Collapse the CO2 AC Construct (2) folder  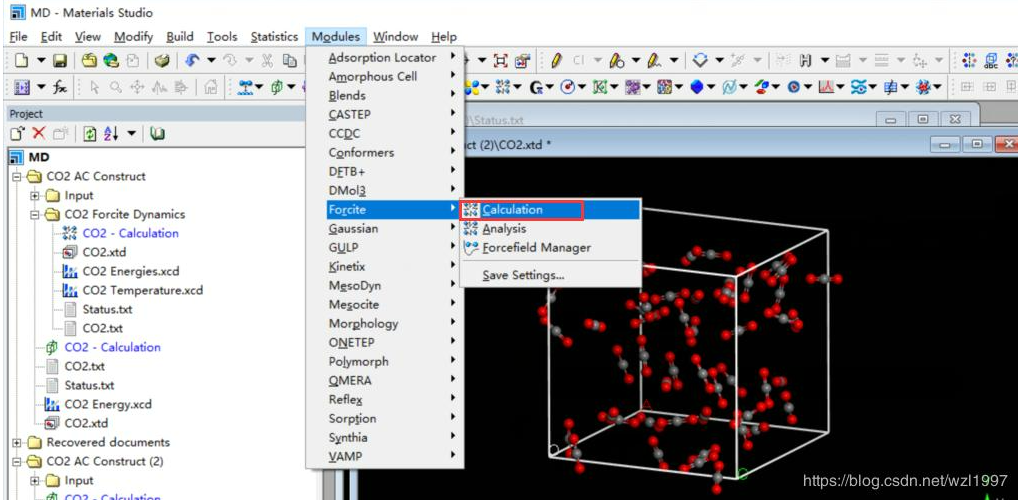[x=17, y=461]
